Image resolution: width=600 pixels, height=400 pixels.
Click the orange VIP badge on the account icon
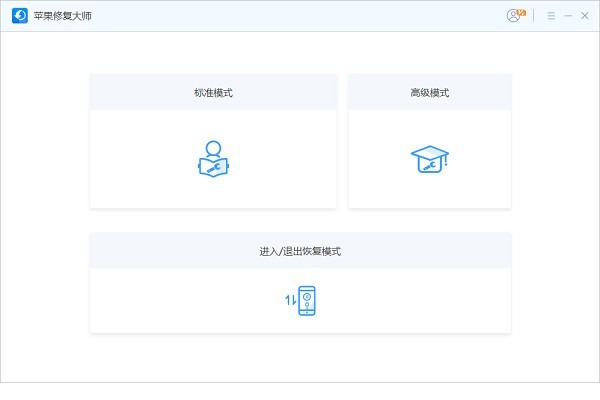pos(521,12)
